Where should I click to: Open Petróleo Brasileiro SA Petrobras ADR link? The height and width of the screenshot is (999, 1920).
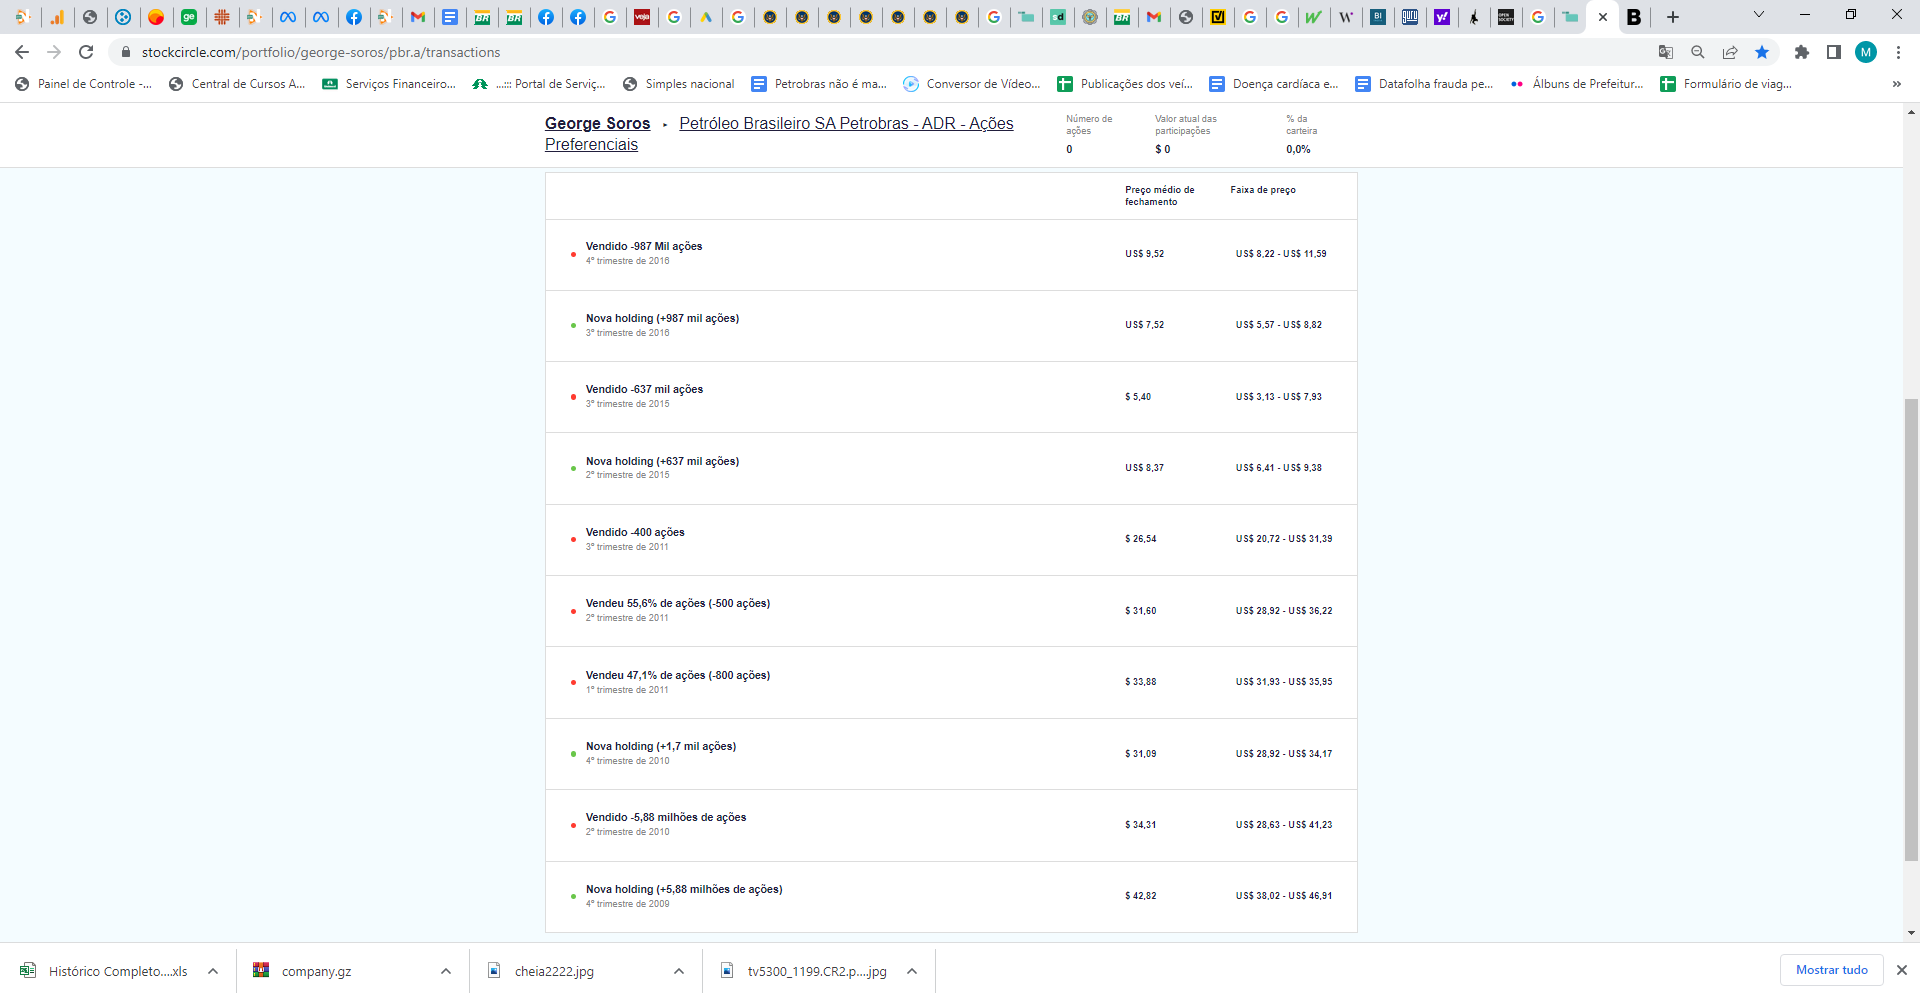tap(779, 133)
